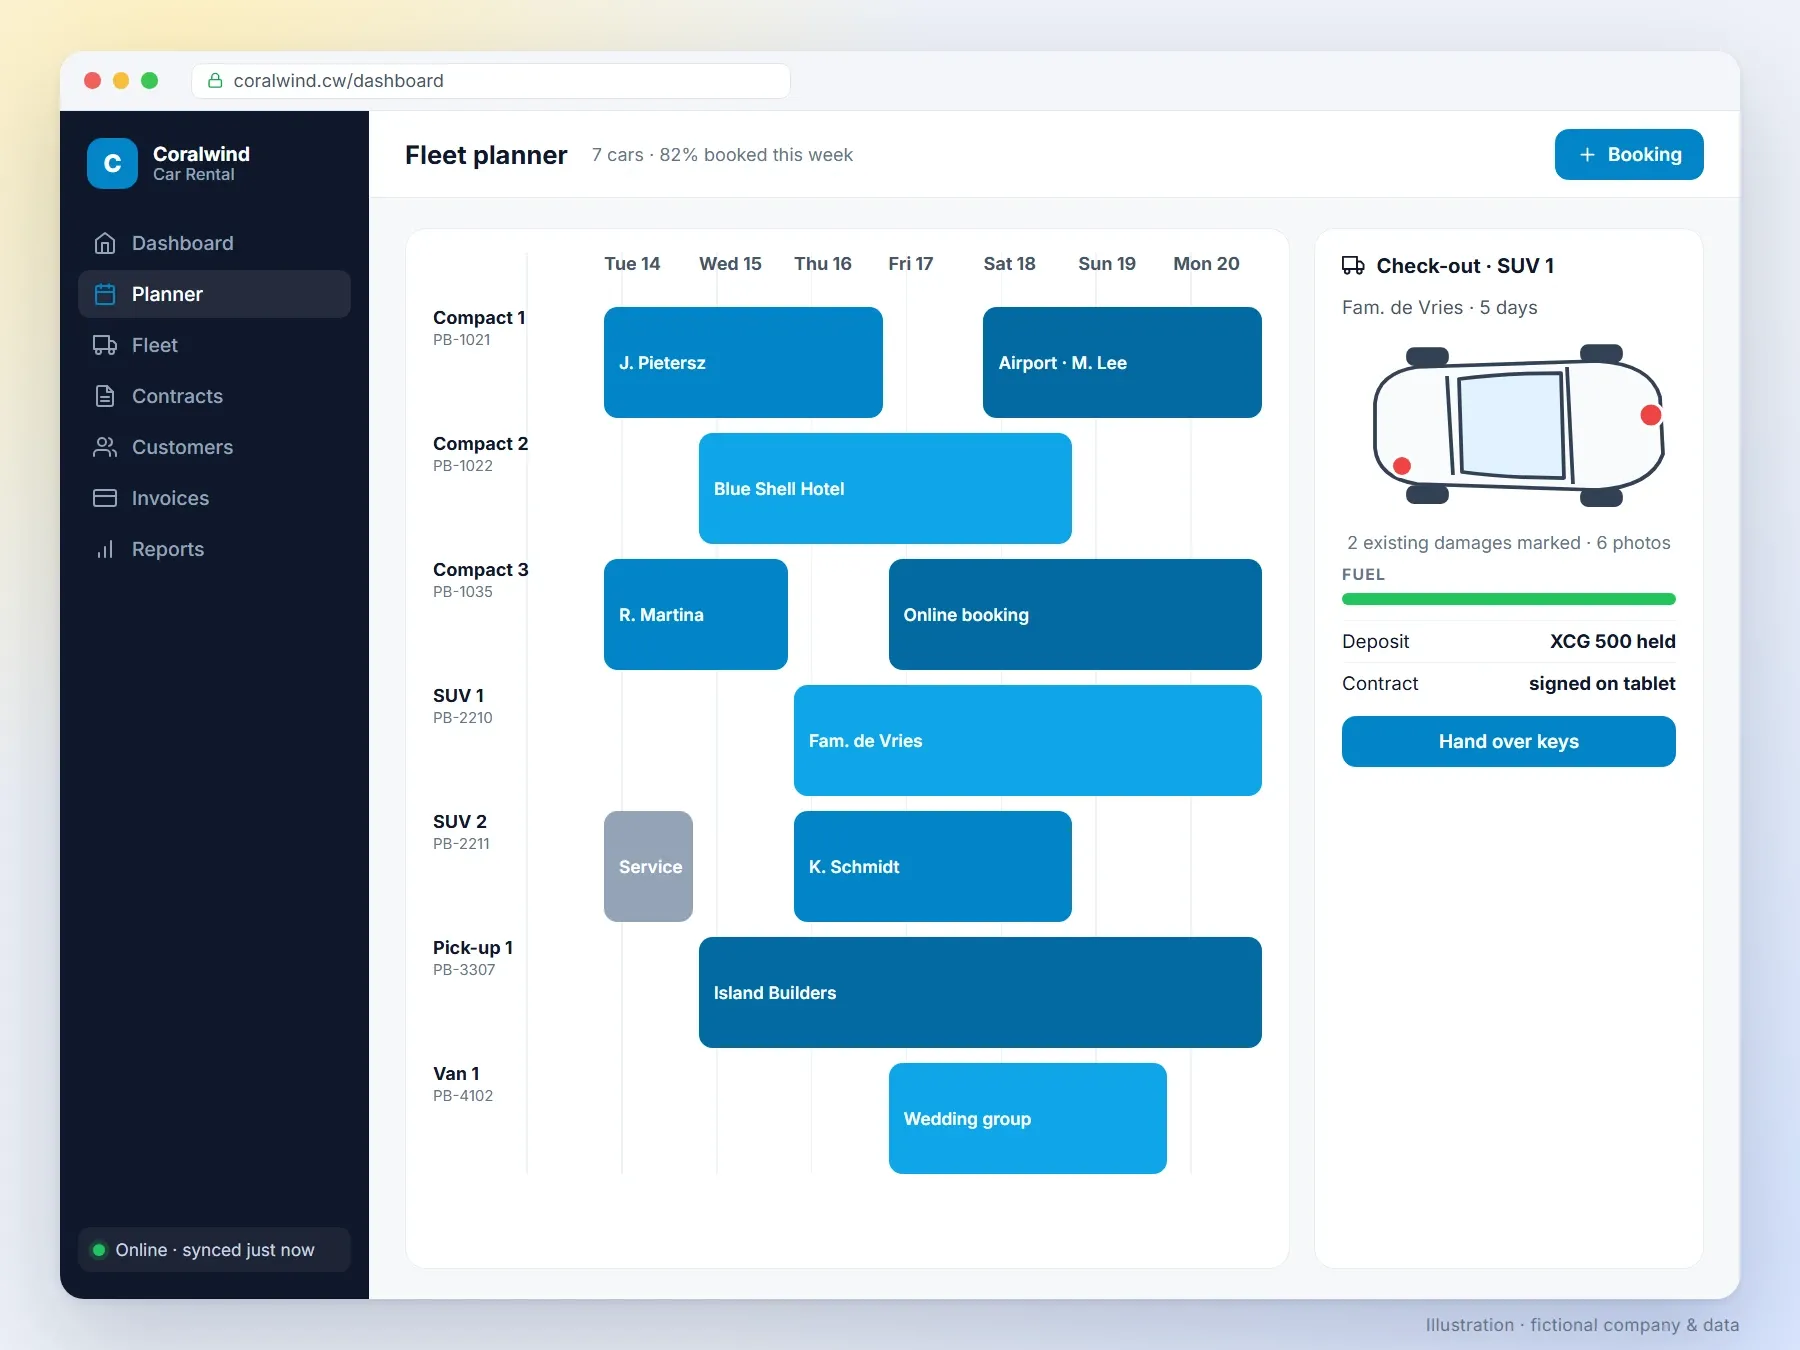The width and height of the screenshot is (1800, 1350).
Task: Open the Blue Shell Hotel booking
Action: click(x=885, y=488)
